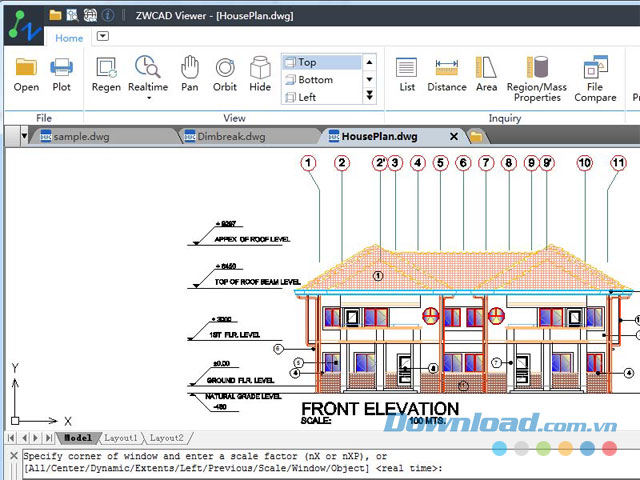Run the Regen tool

(106, 74)
